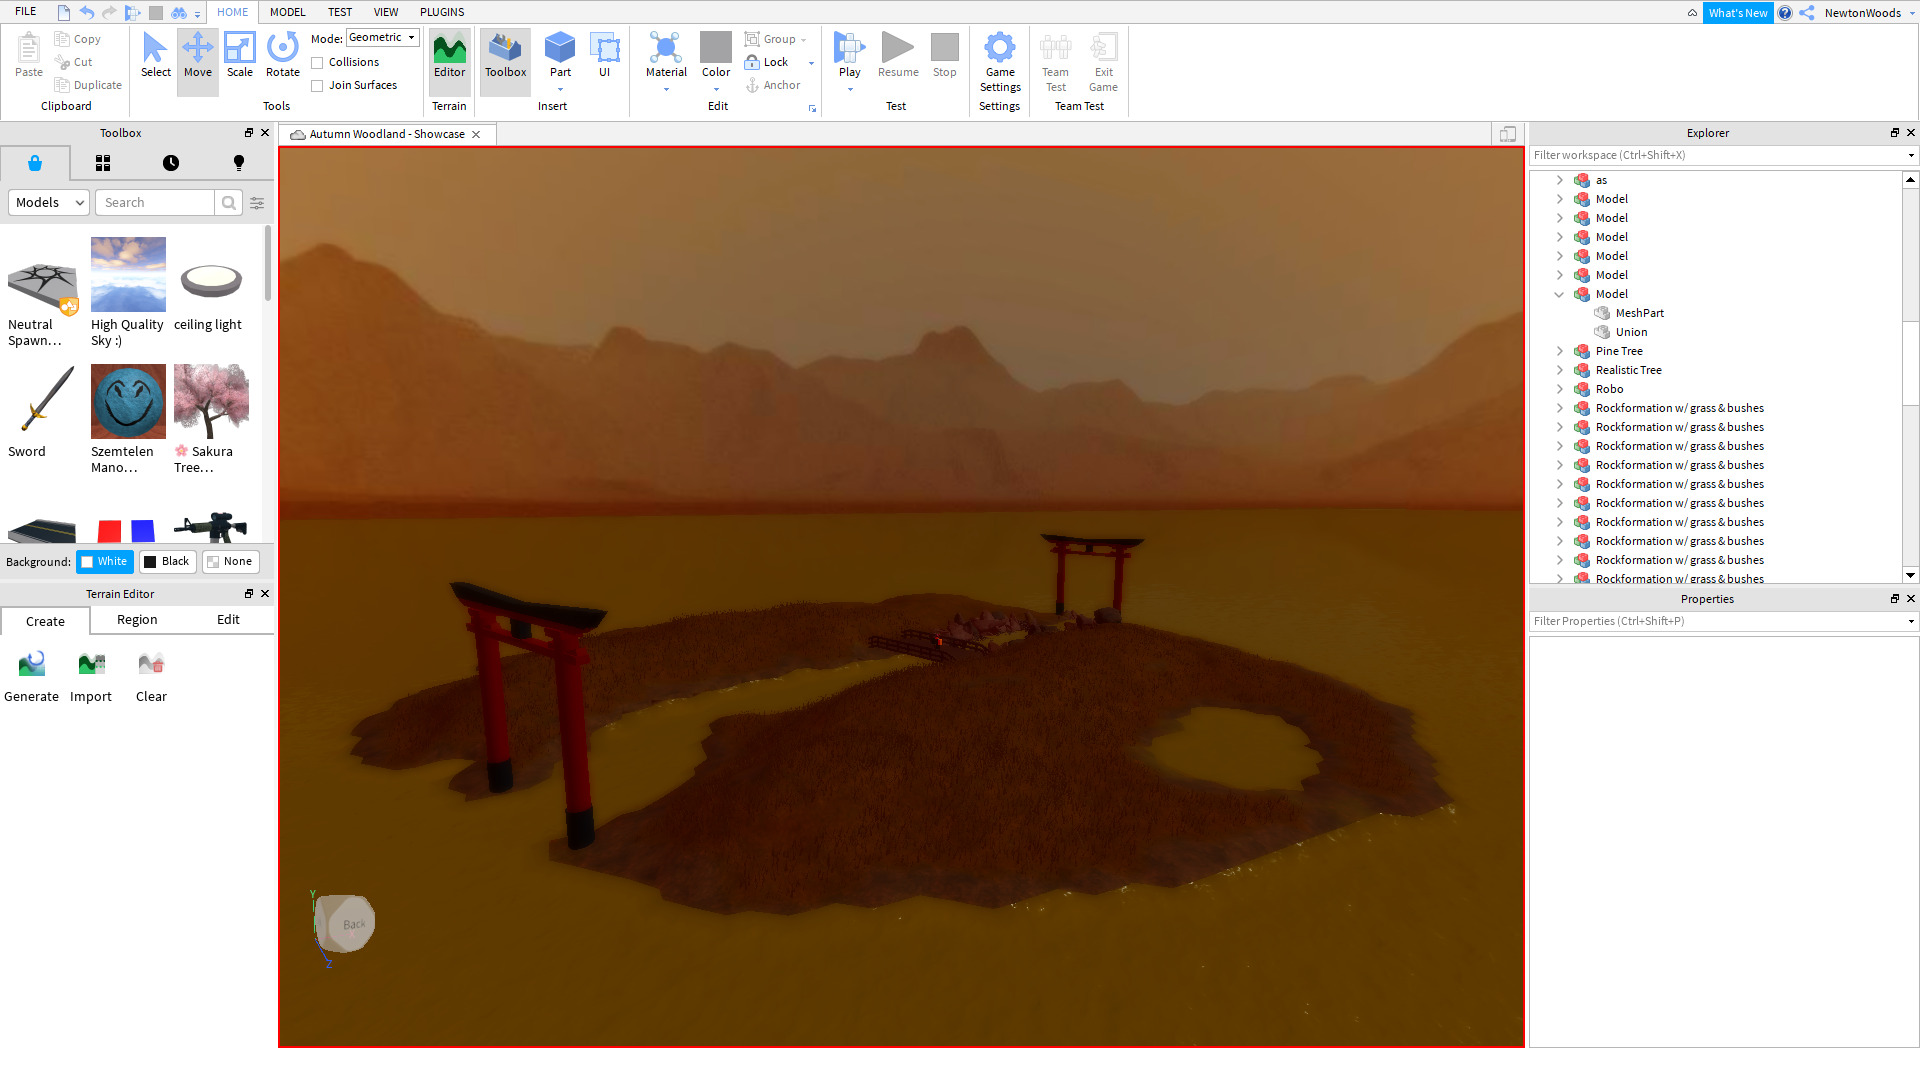The image size is (1920, 1080).
Task: Click the Toolbox ribbon icon
Action: [x=505, y=55]
